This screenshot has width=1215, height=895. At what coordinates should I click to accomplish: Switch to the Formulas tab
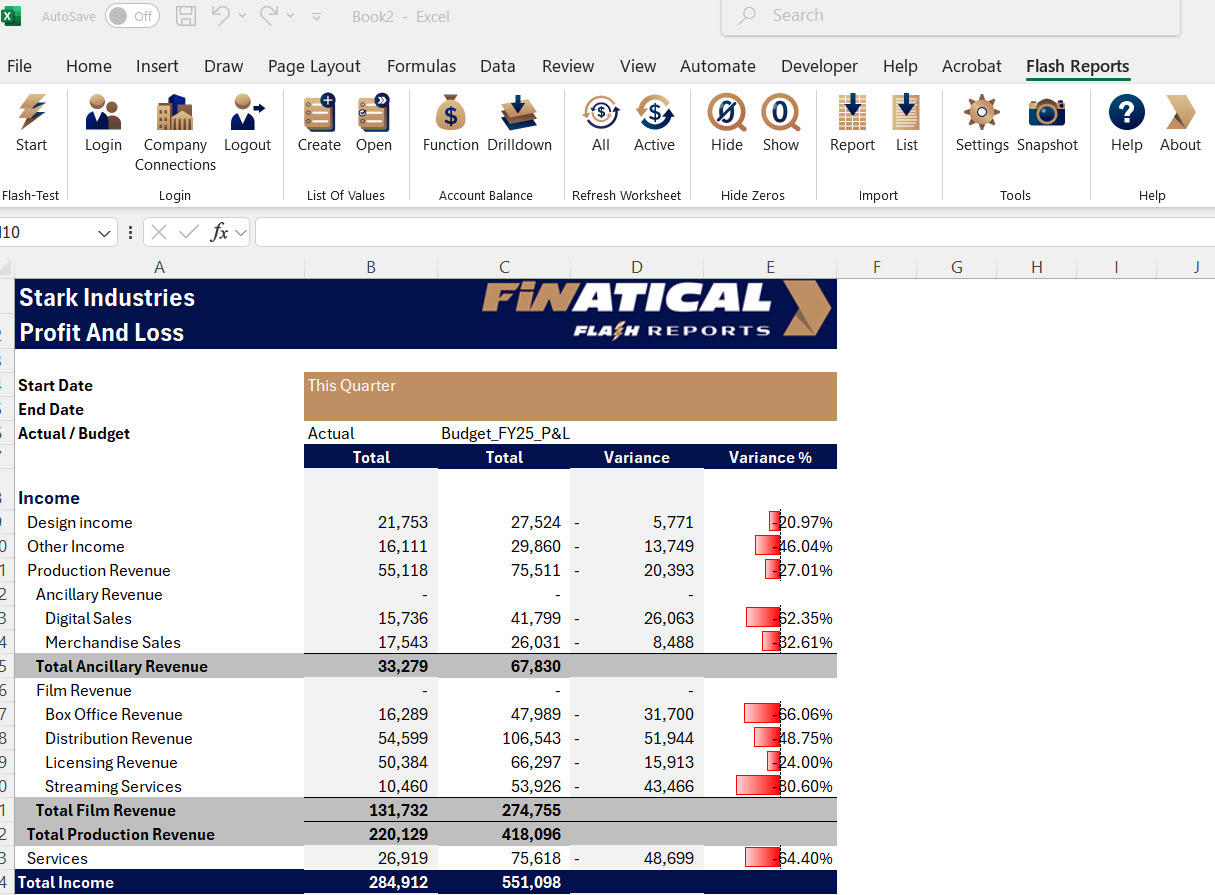coord(421,66)
